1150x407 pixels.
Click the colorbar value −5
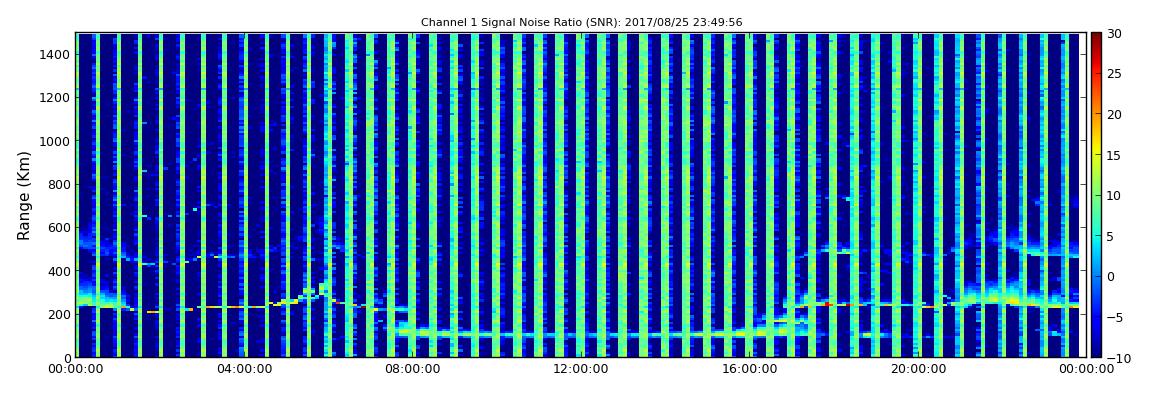1113,318
